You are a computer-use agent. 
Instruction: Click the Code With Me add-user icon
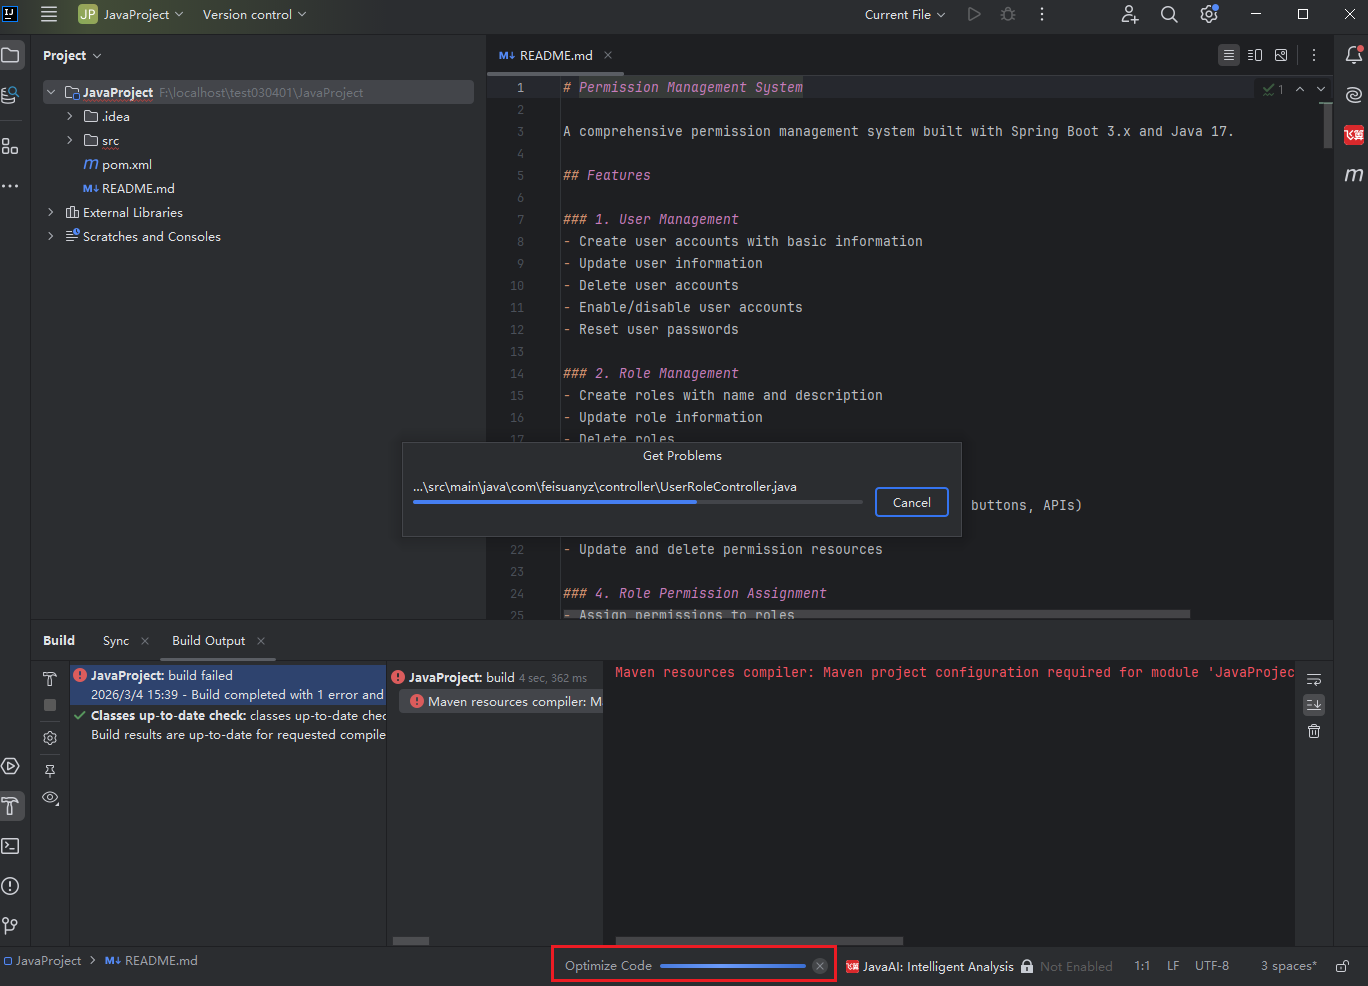click(x=1129, y=14)
